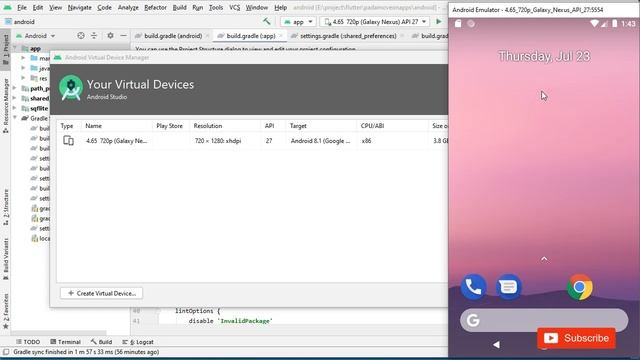
Task: Click the Favorites star side icon
Action: [6, 326]
